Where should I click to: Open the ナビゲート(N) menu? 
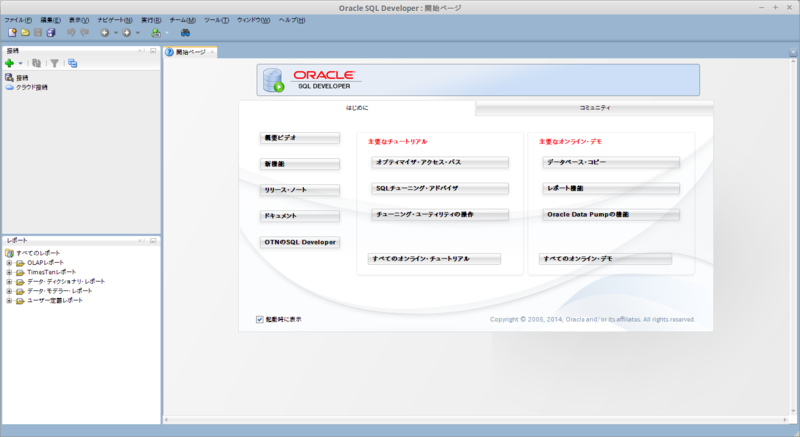tap(115, 20)
